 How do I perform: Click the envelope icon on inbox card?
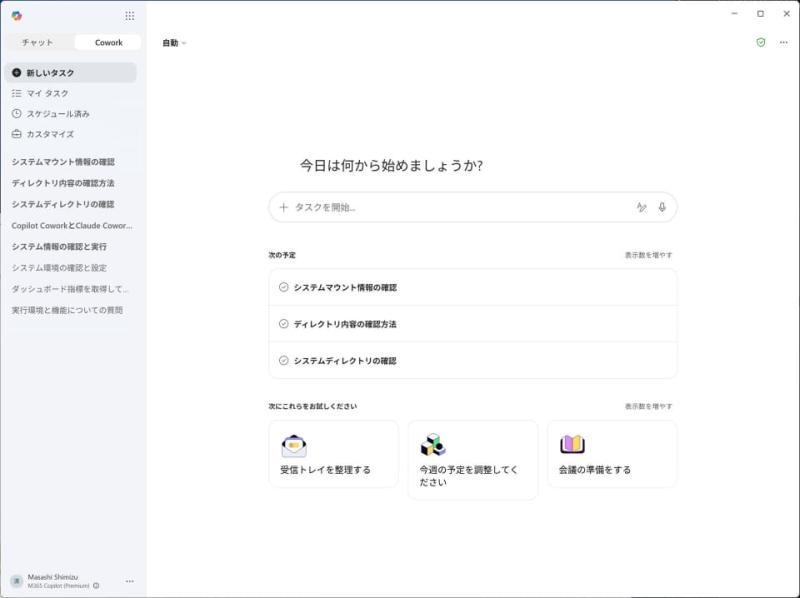click(x=294, y=446)
